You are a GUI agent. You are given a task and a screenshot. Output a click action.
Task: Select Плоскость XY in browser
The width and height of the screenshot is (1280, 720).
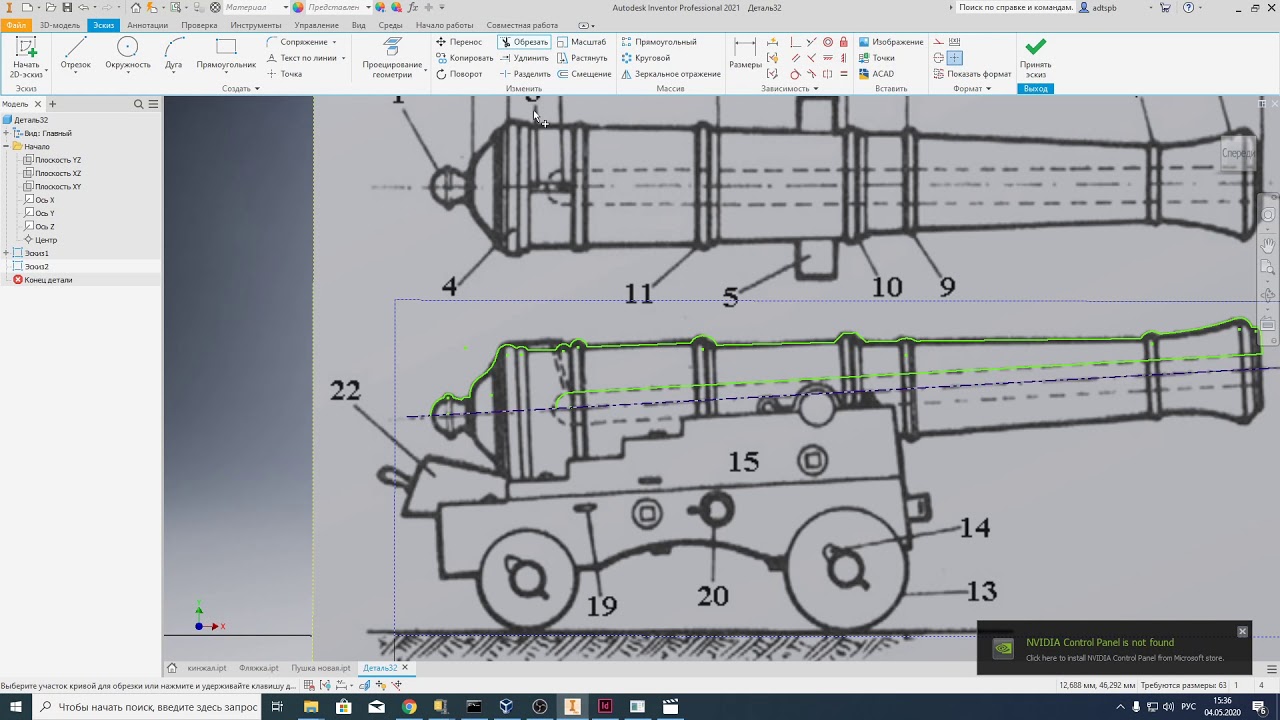pyautogui.click(x=52, y=187)
